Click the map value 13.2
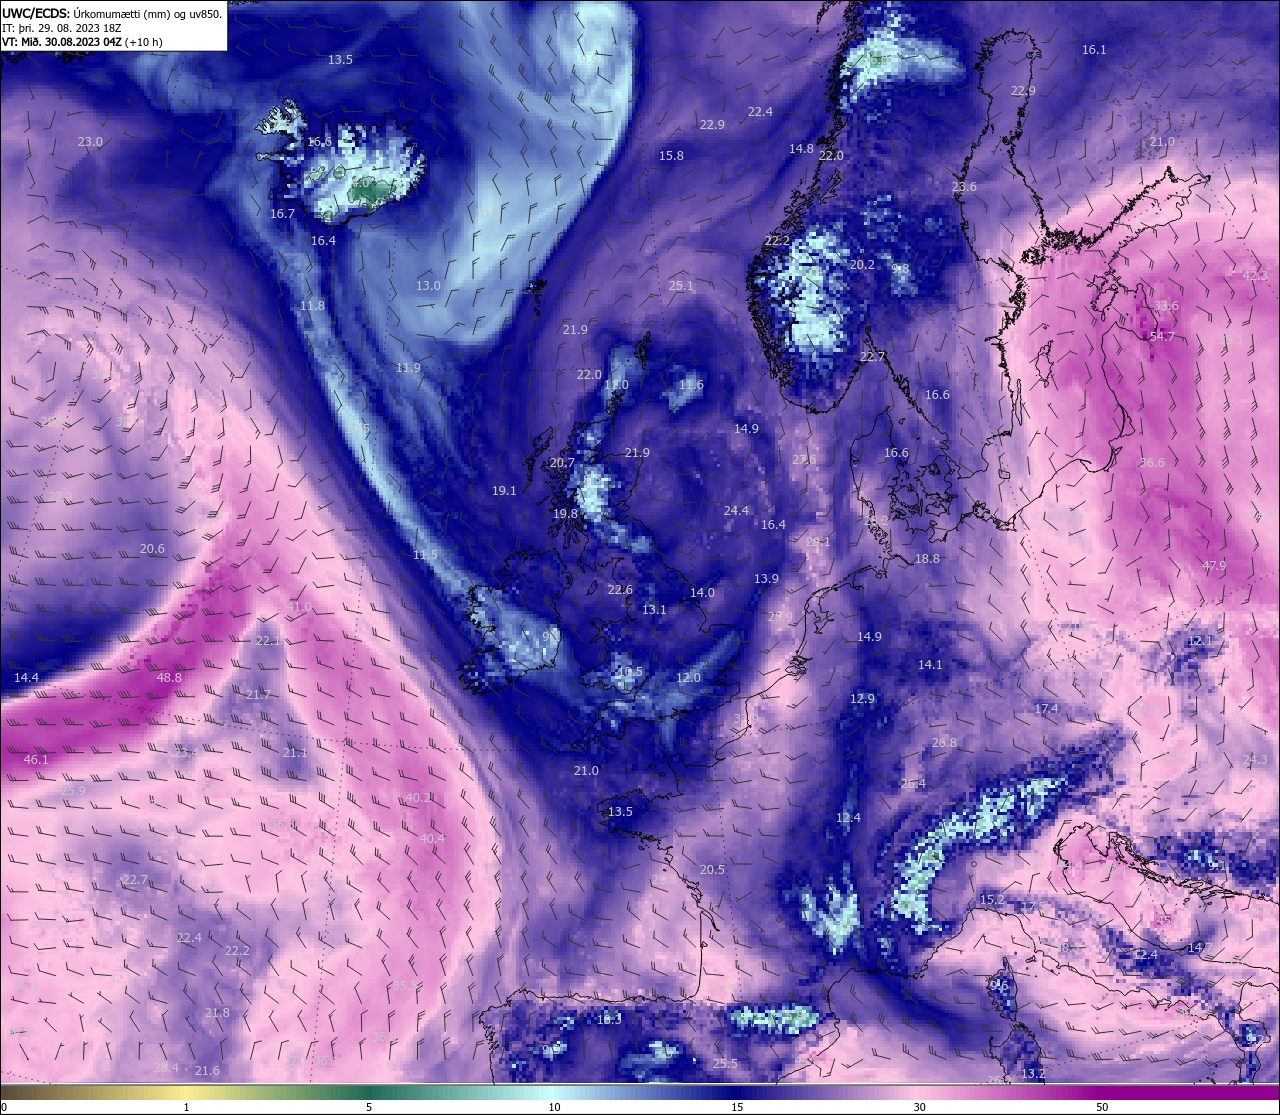 tap(1032, 1074)
